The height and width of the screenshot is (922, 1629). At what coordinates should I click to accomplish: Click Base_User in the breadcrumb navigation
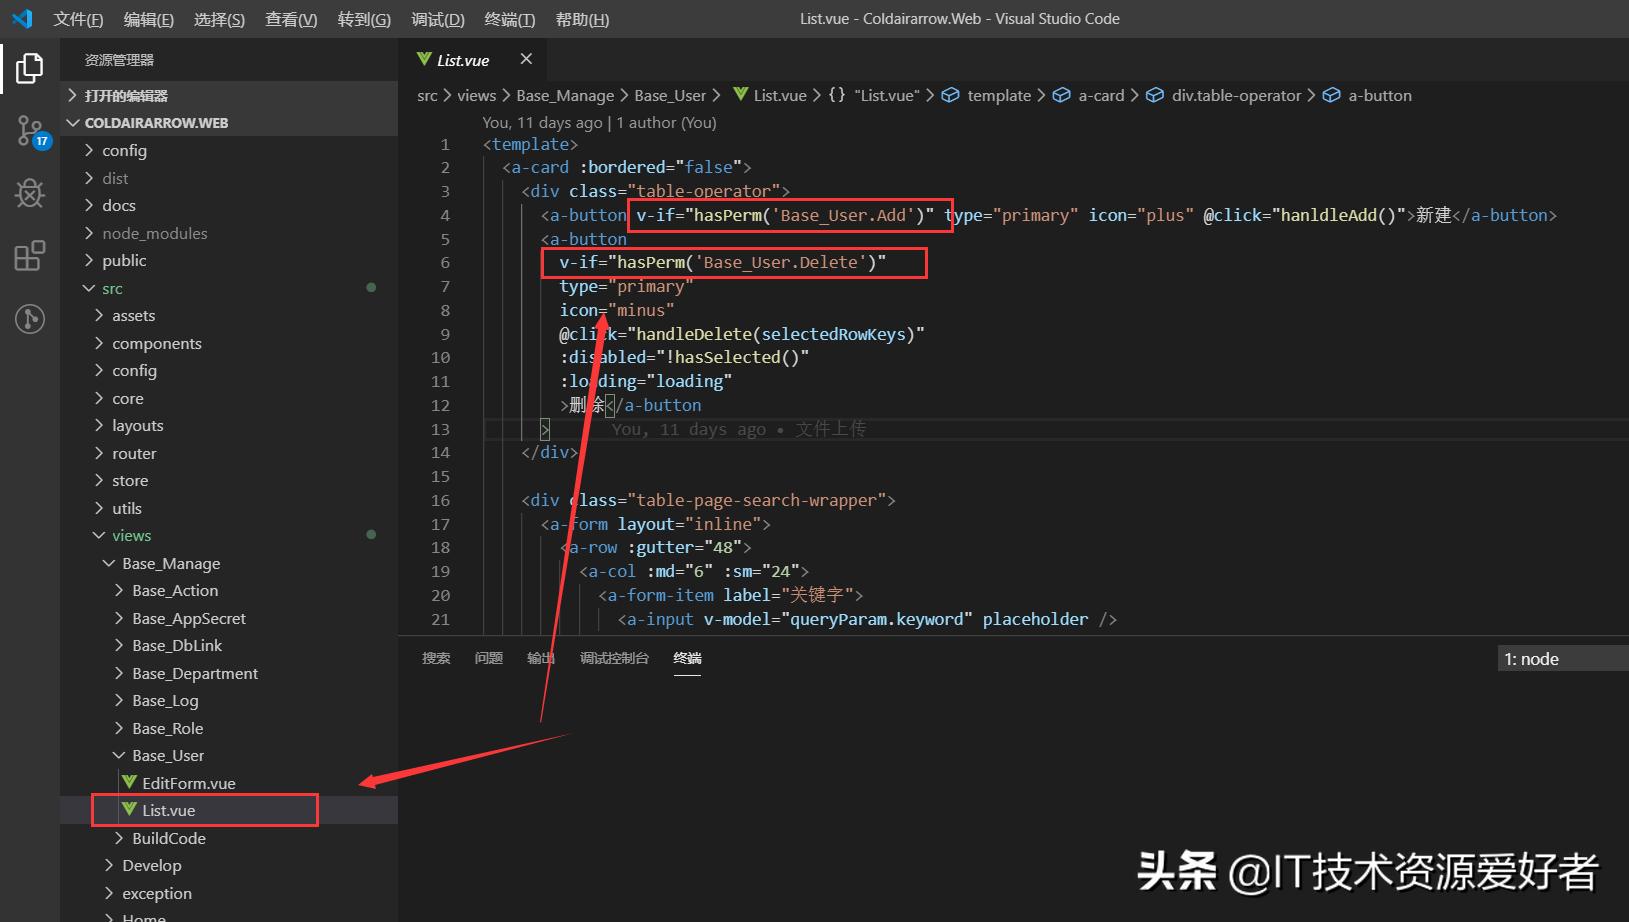point(671,95)
